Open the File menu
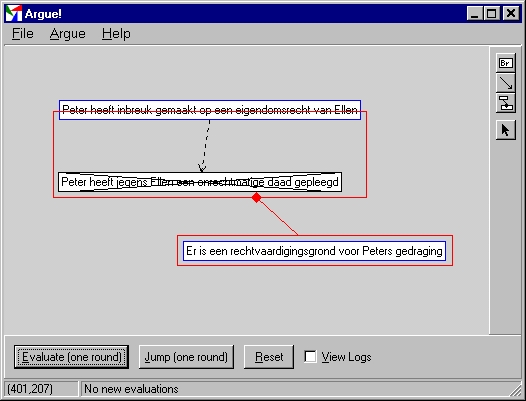526x401 pixels. (22, 34)
